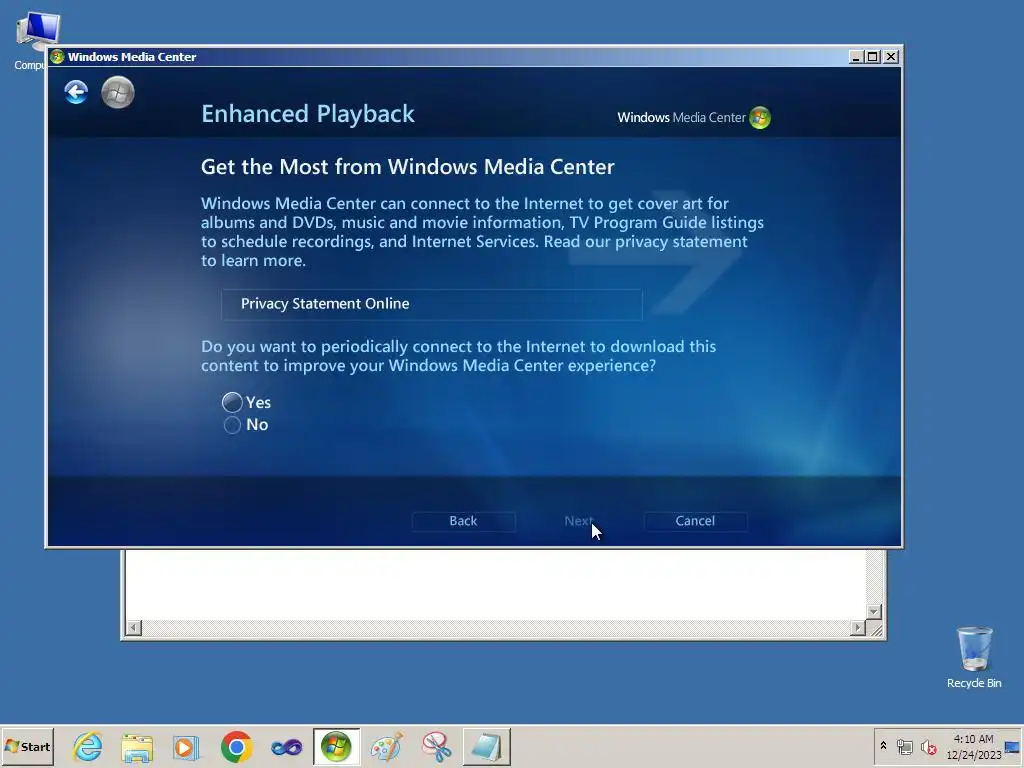Switch to the notepad window on taskbar
1024x768 pixels.
coord(487,746)
